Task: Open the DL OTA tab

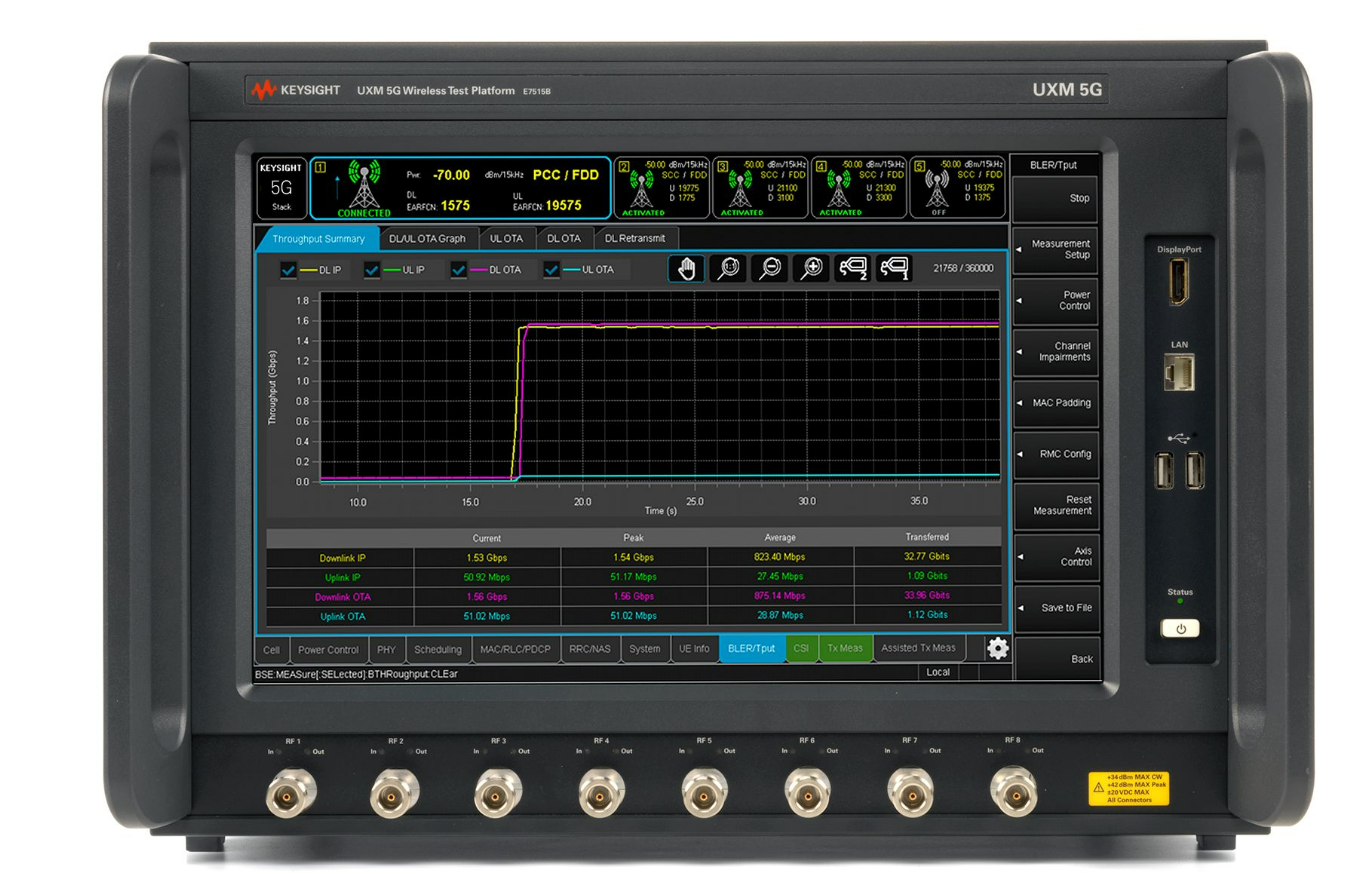Action: [x=564, y=239]
